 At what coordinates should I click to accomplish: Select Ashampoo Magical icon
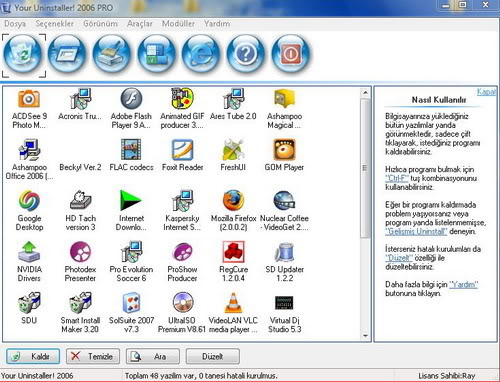(284, 99)
